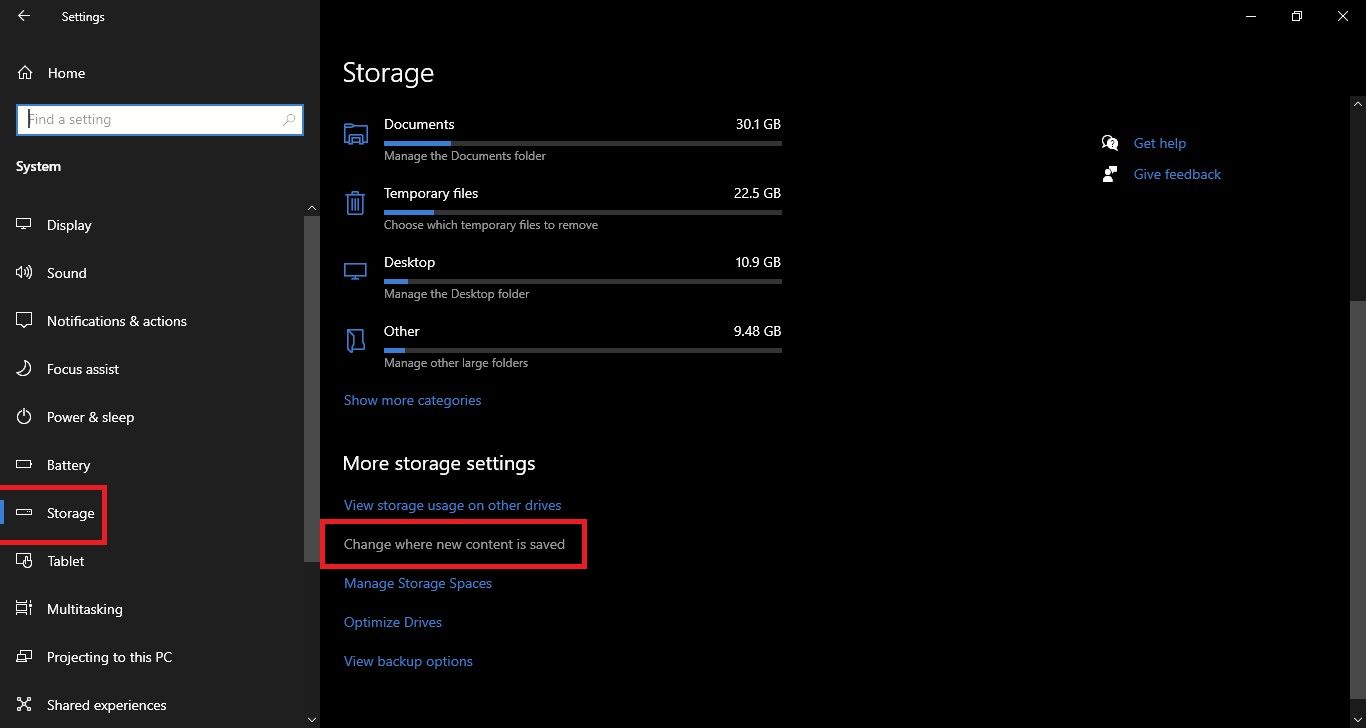
Task: Click 'Manage the Desktop folder' text
Action: click(457, 294)
